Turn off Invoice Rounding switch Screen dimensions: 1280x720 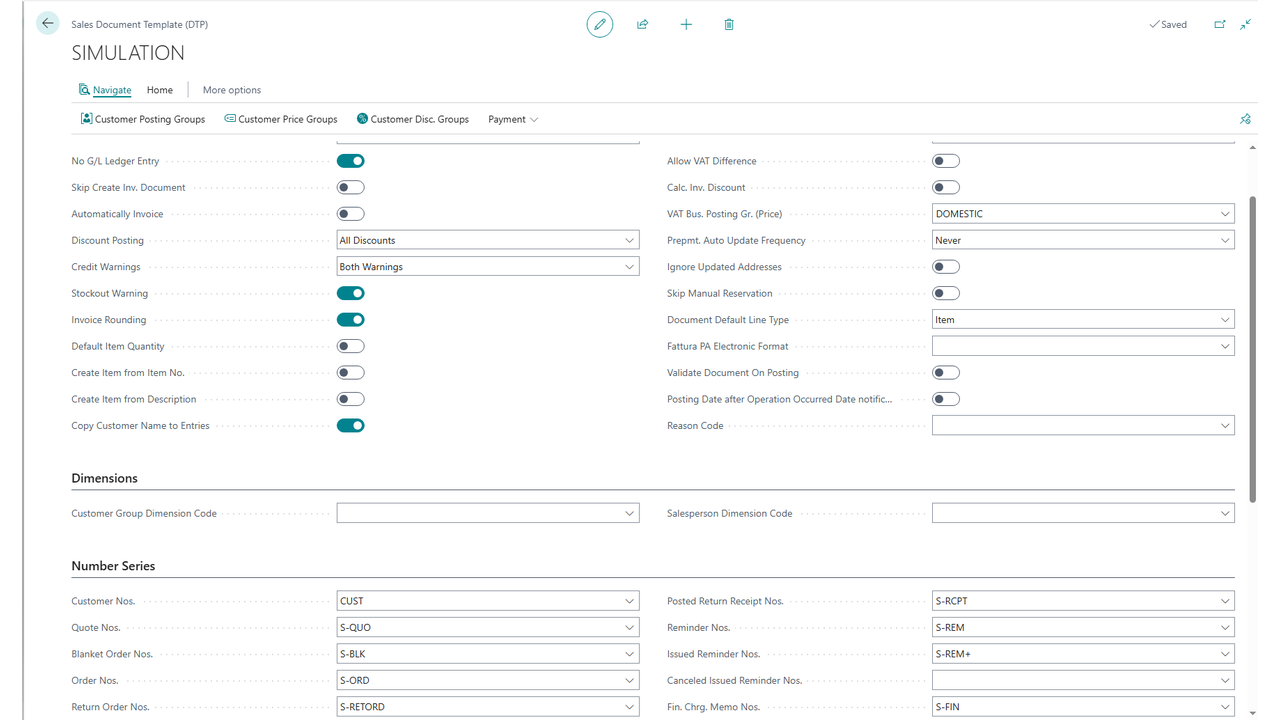351,320
